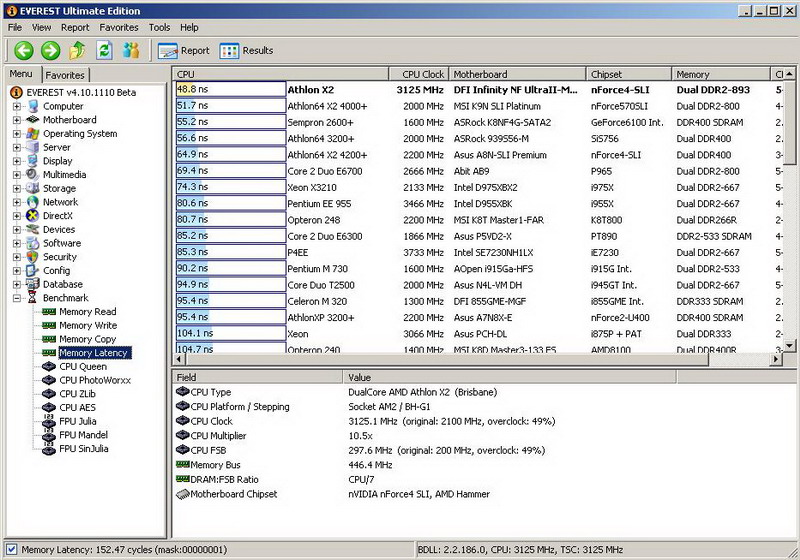800x560 pixels.
Task: Select CPU PhotoWorxx benchmark
Action: coord(95,380)
